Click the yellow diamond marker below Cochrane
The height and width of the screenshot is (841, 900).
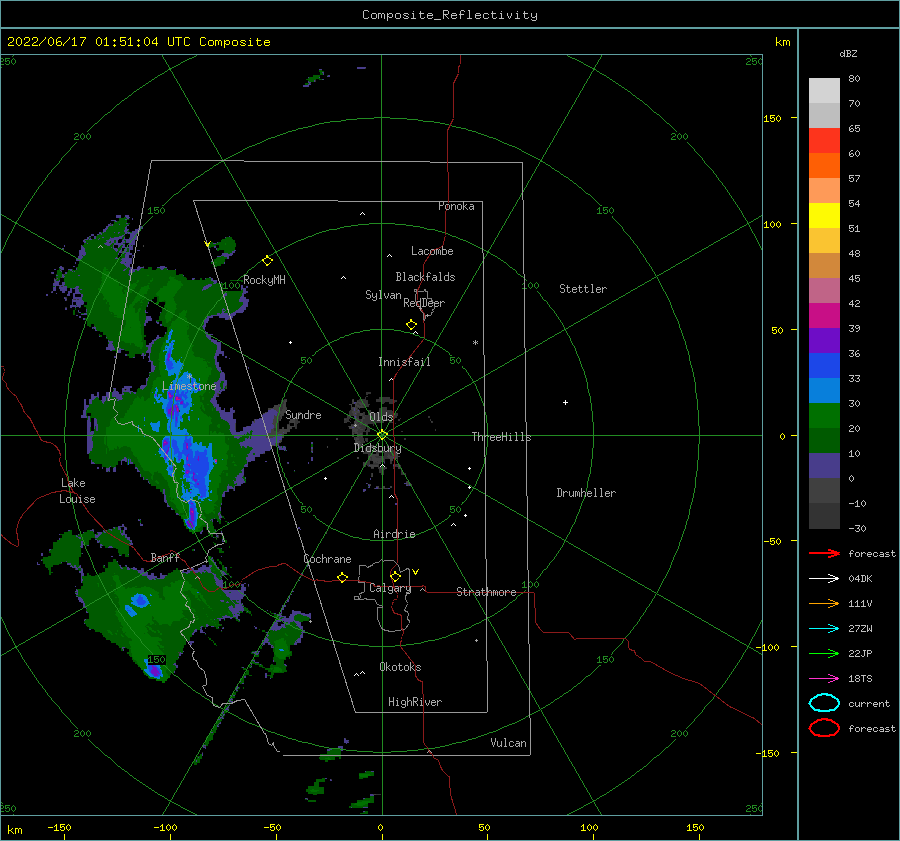pos(343,577)
